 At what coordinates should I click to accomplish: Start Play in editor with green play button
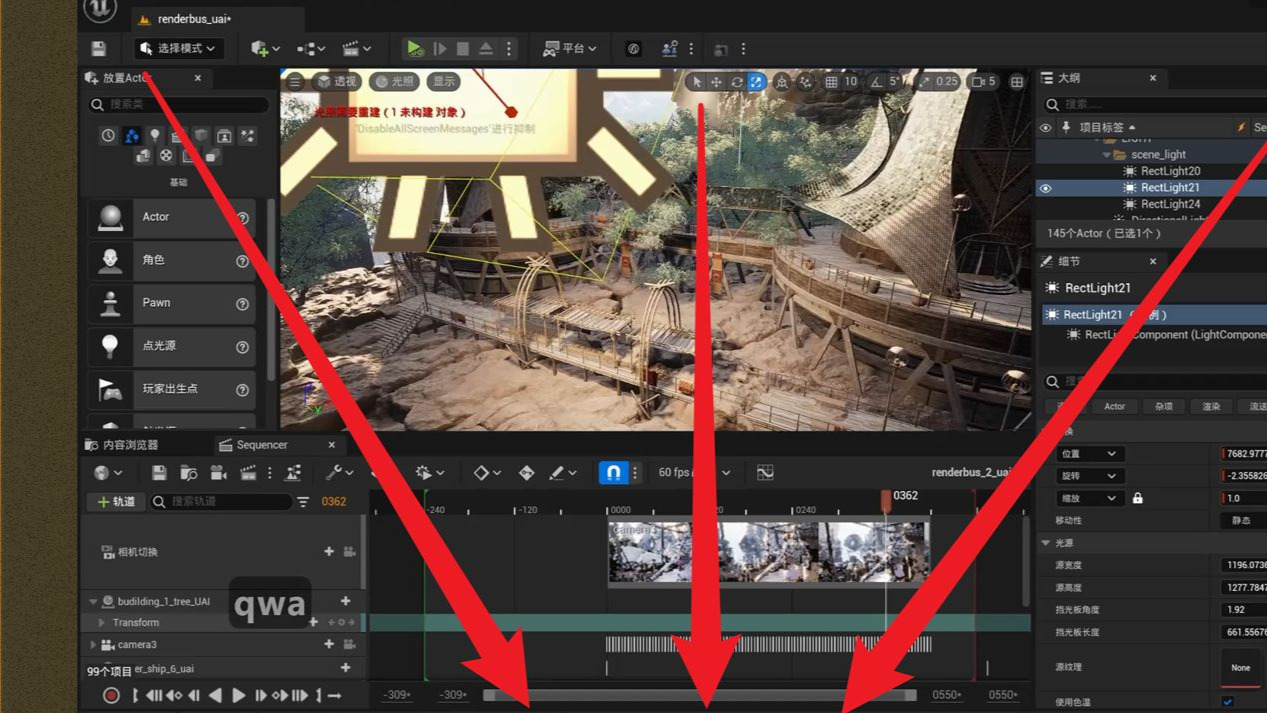pos(415,48)
